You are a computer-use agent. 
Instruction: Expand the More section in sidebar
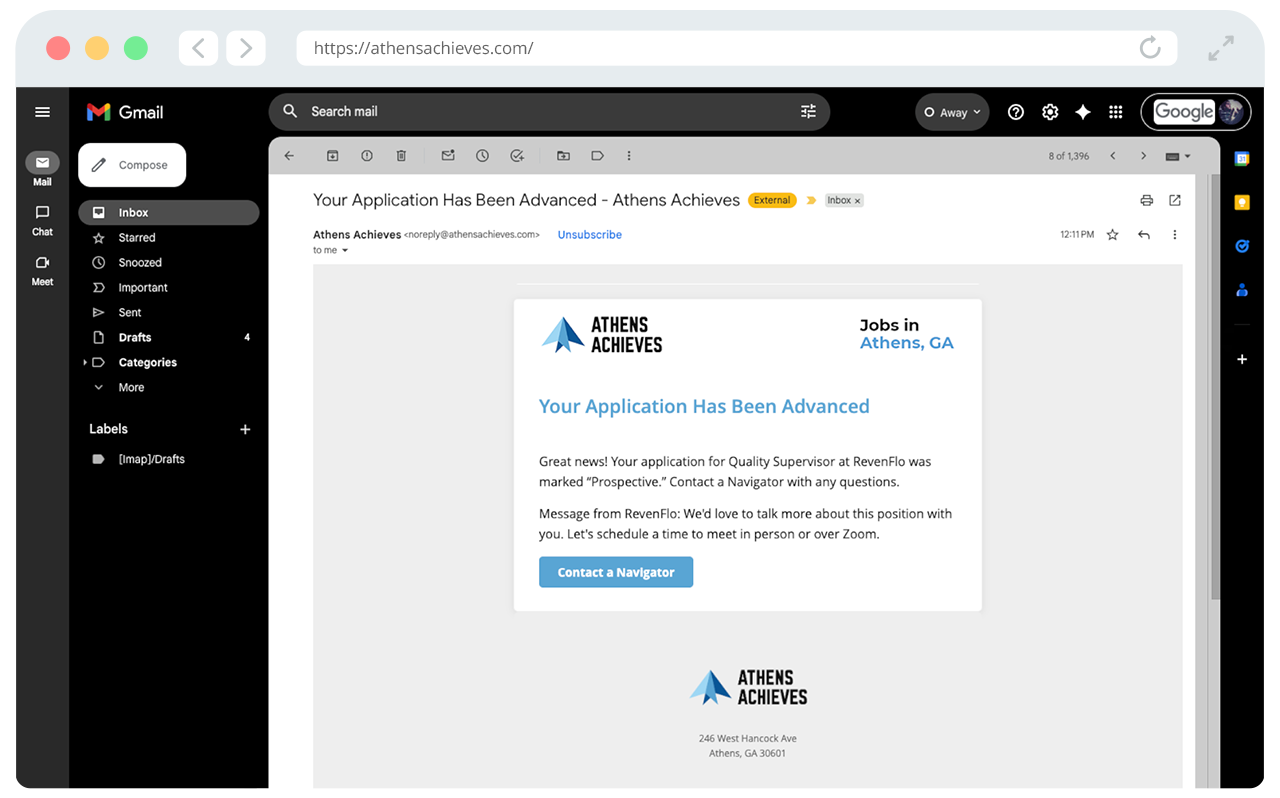[x=131, y=387]
